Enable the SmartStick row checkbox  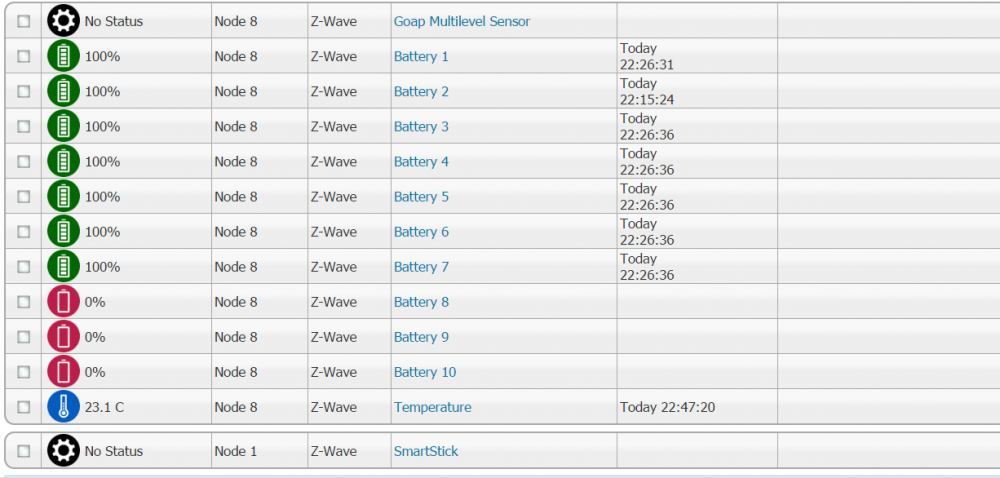click(x=24, y=451)
